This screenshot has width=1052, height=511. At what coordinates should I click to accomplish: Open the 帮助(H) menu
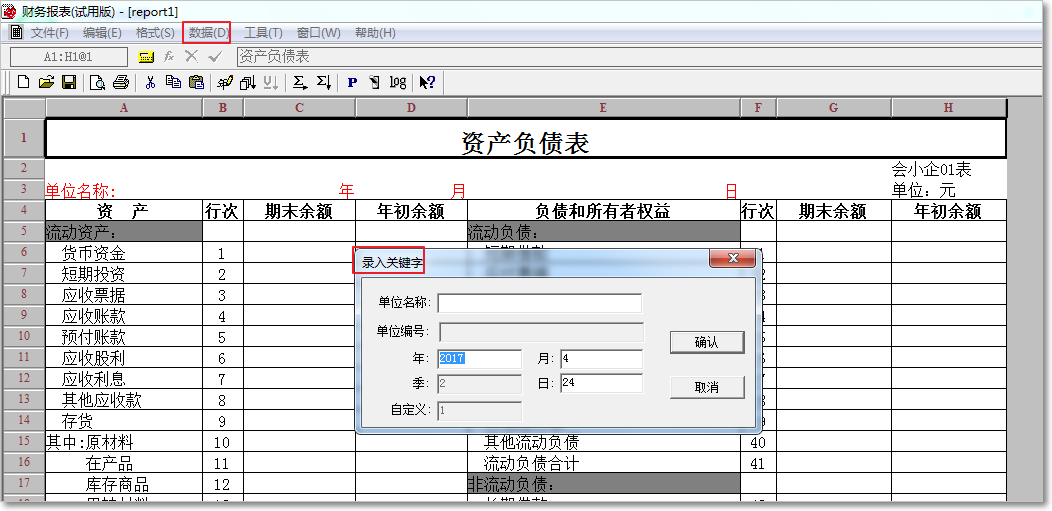(375, 33)
